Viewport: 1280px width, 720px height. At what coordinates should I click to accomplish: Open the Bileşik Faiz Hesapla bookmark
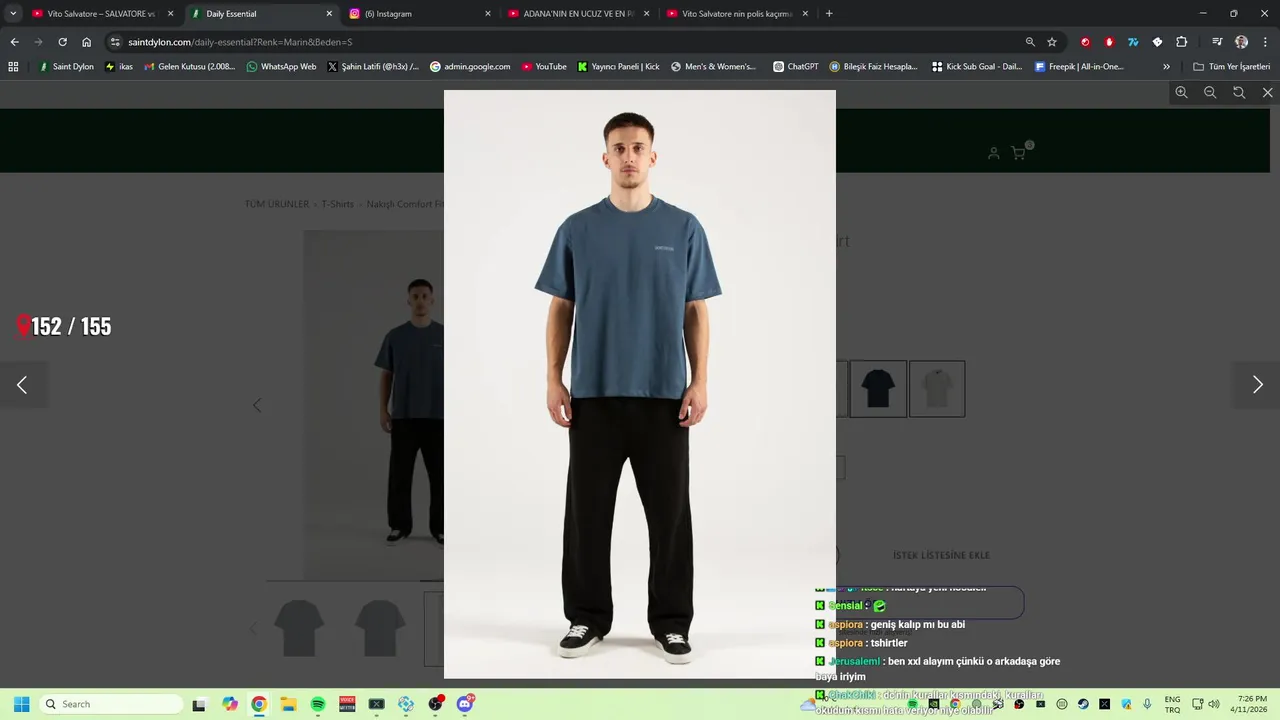point(873,67)
